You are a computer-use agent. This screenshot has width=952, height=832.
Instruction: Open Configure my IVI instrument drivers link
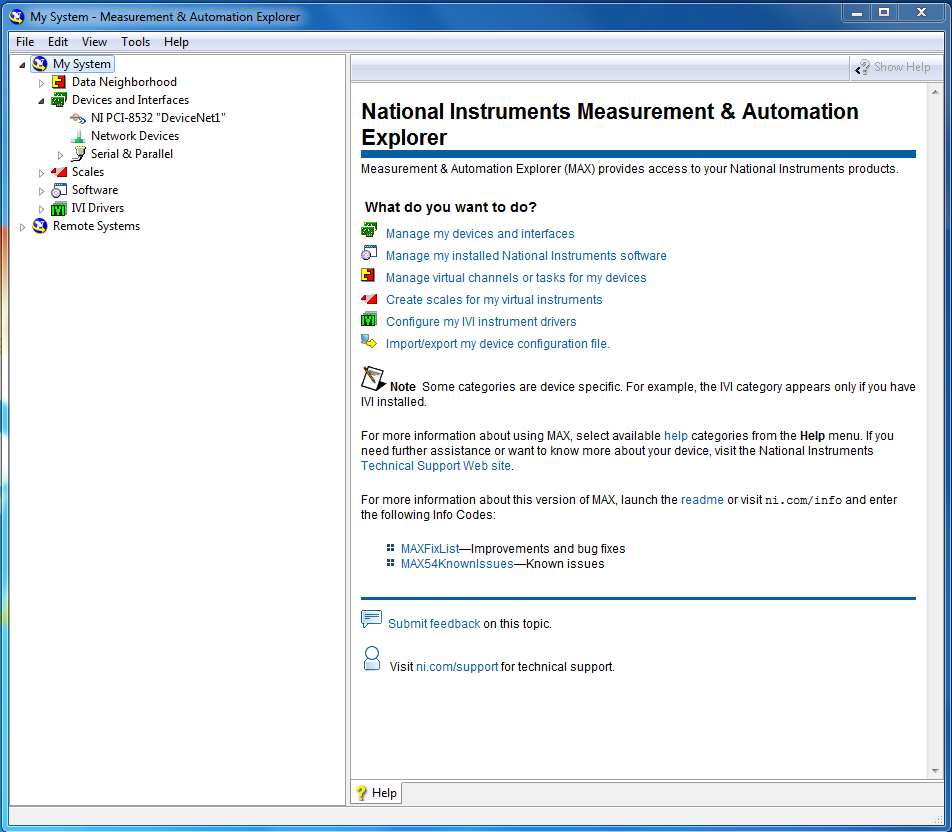click(x=481, y=321)
